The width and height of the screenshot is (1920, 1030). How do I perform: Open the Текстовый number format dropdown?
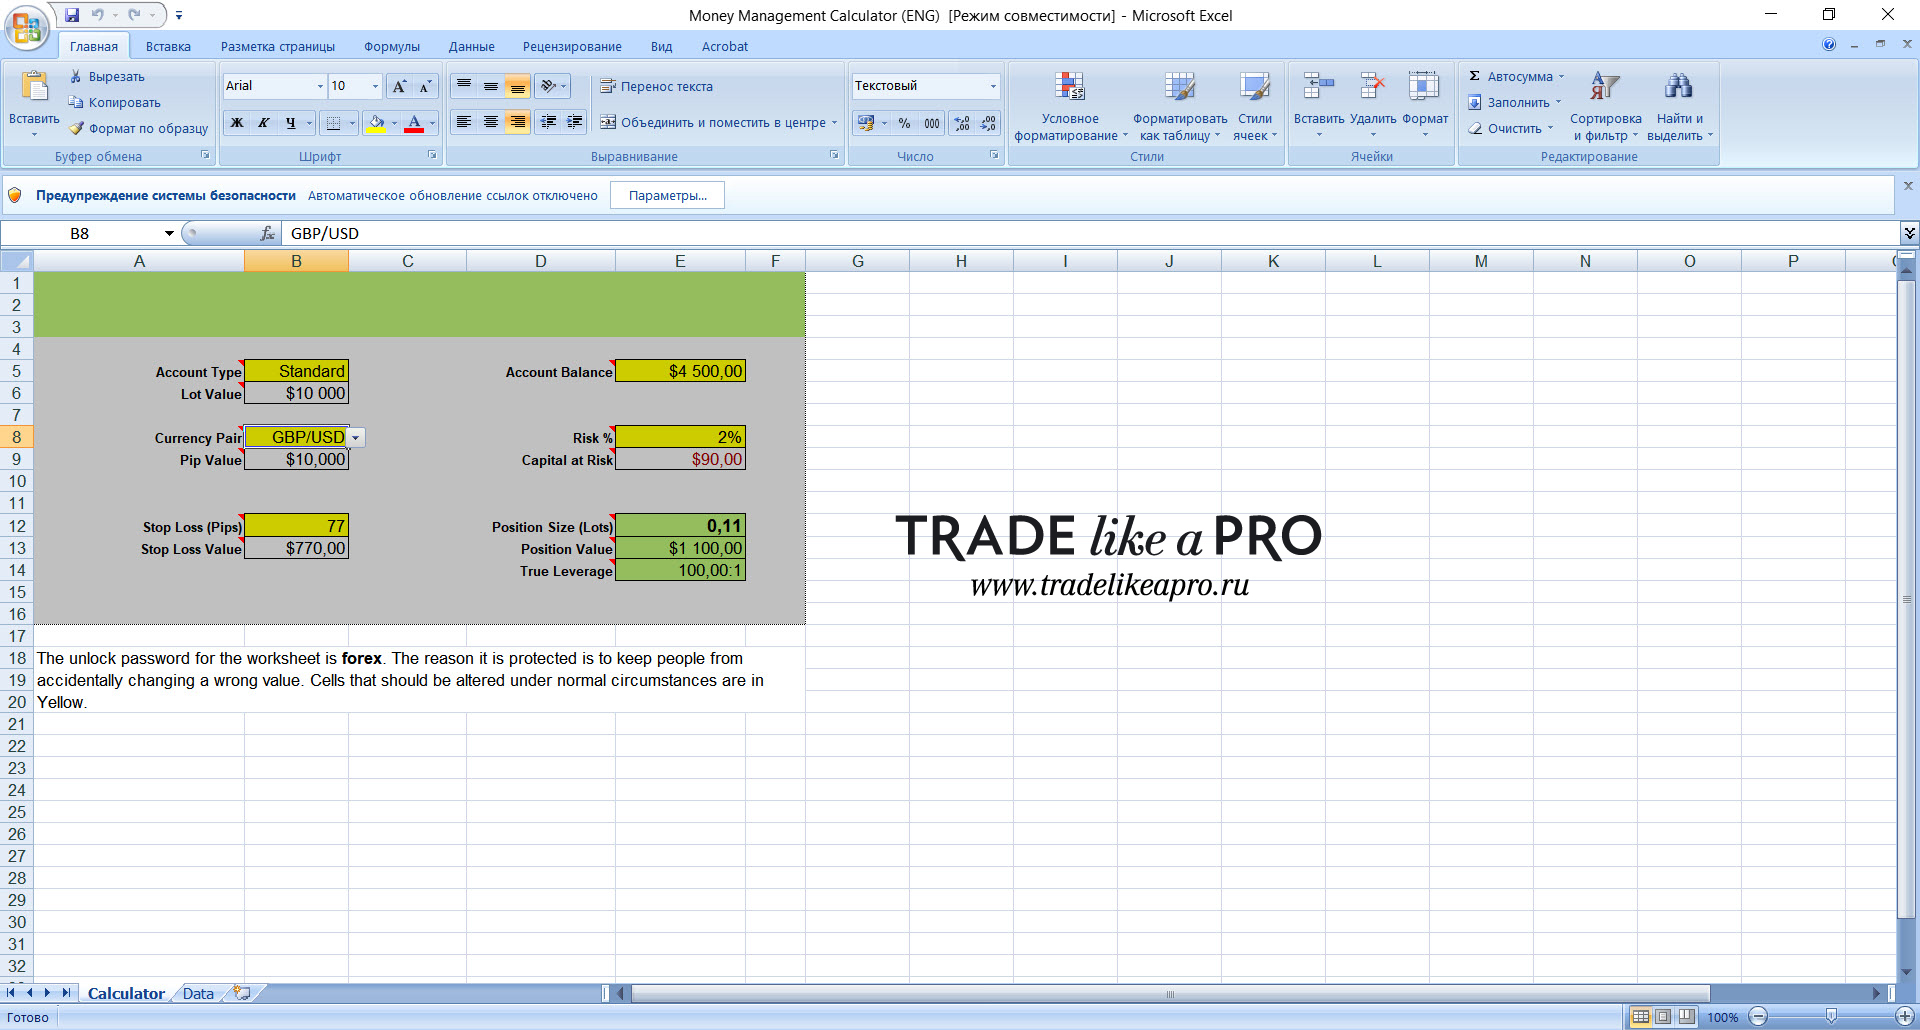993,86
